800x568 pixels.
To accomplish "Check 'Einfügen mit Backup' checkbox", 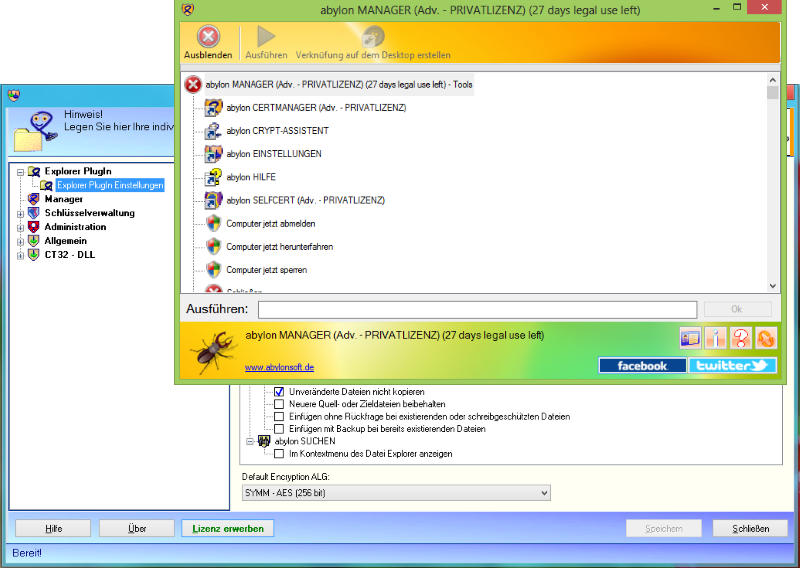I will pos(279,429).
